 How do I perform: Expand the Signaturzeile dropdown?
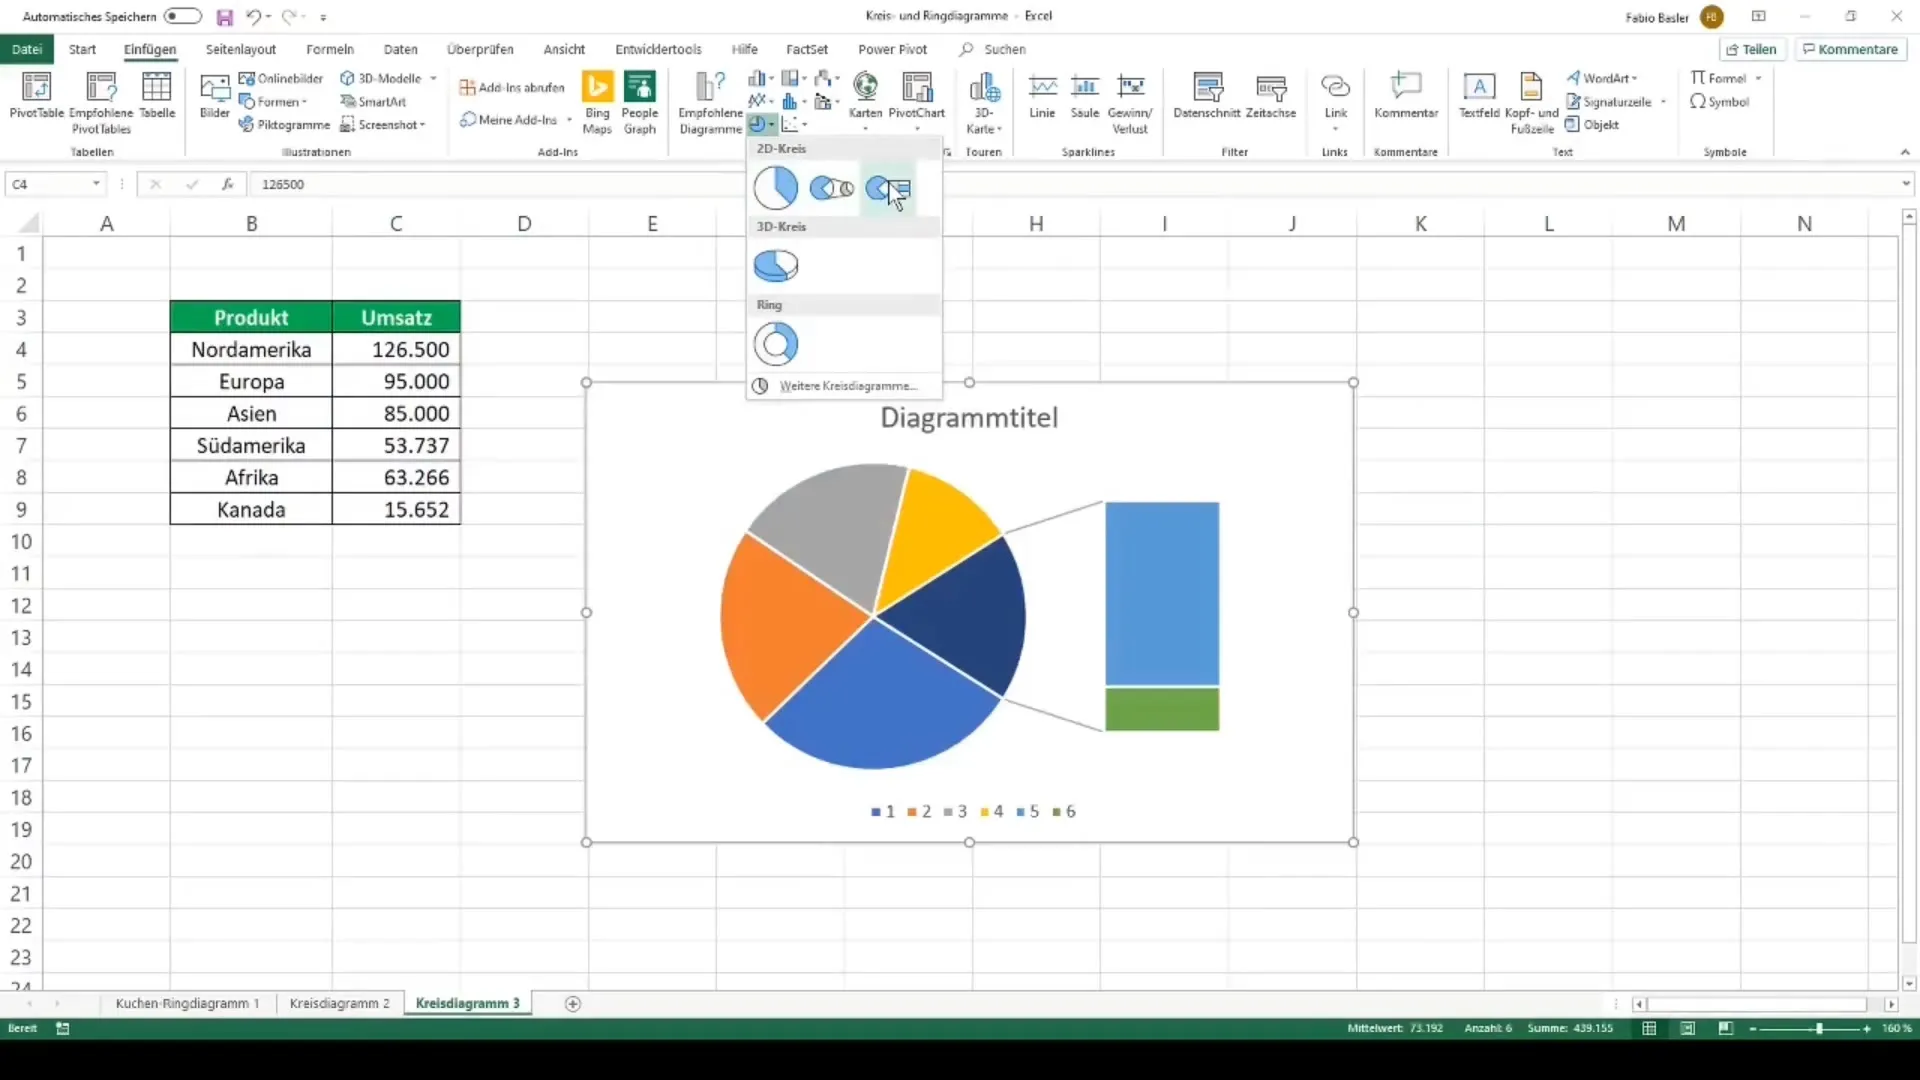(1663, 102)
